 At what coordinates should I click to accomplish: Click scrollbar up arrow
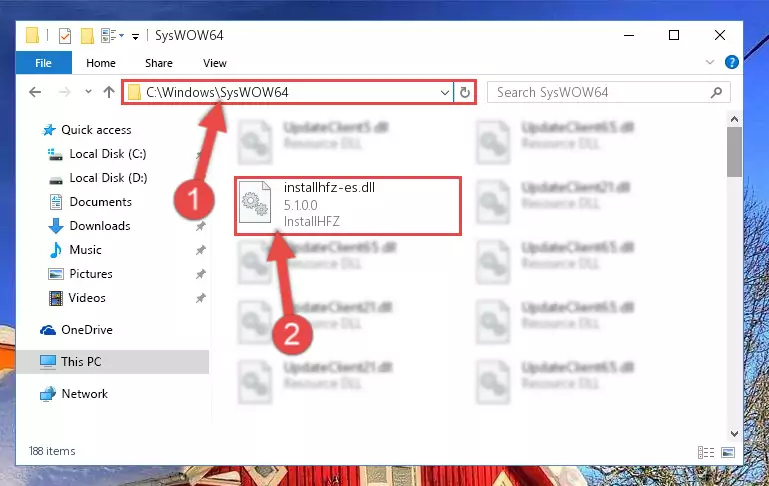coord(734,119)
